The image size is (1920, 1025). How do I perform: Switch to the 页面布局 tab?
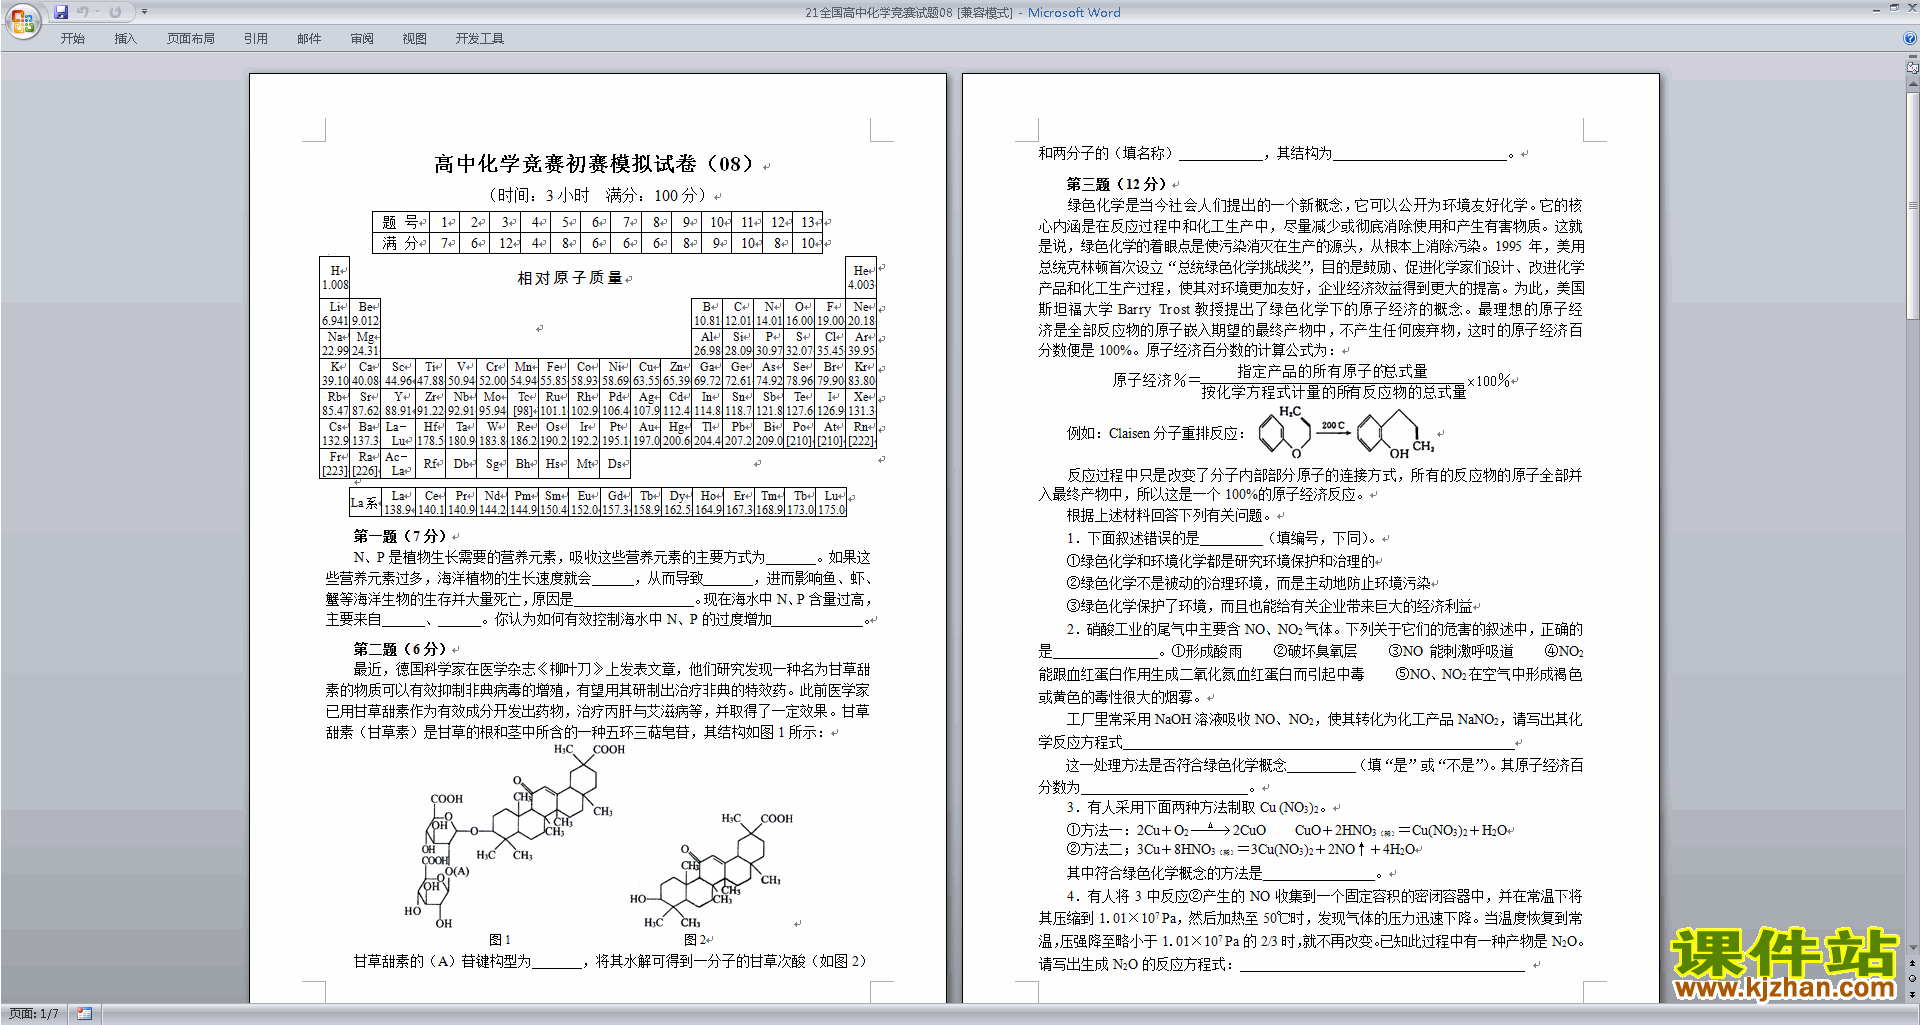click(x=191, y=39)
